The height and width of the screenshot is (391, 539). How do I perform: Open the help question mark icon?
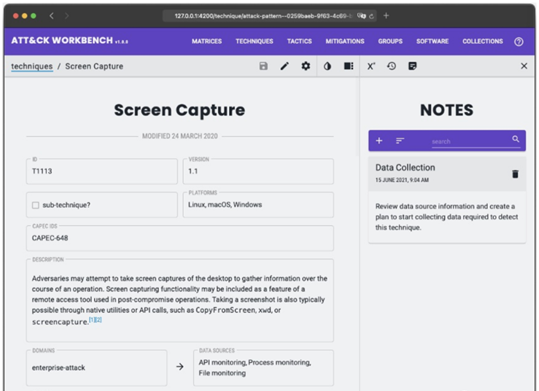coord(519,42)
